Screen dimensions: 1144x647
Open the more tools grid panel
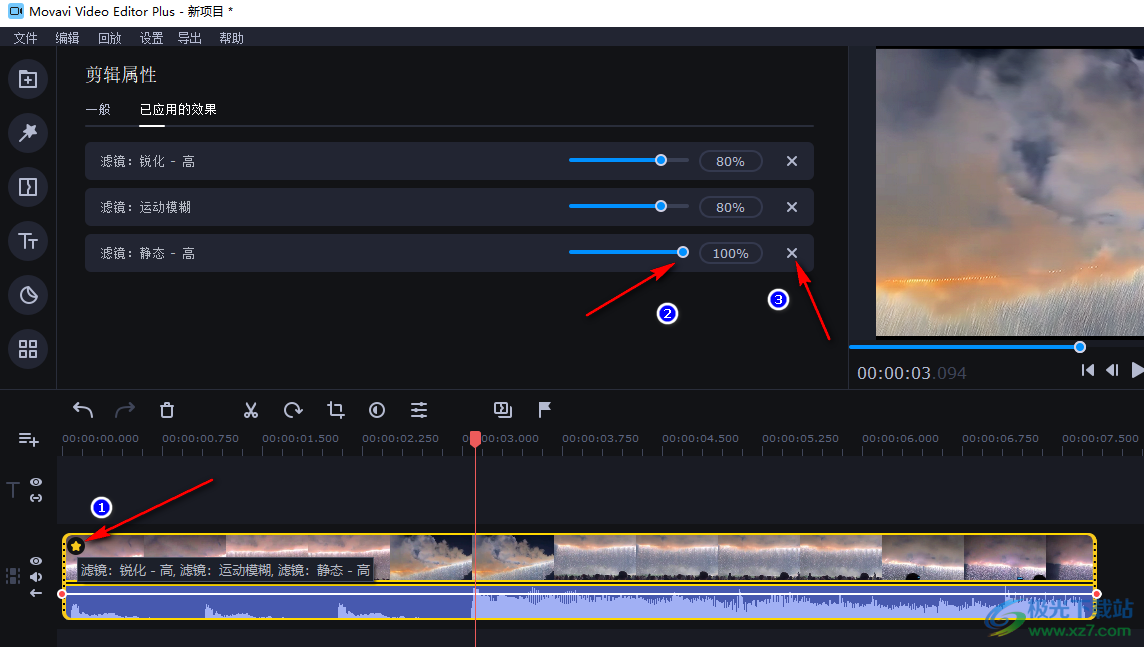coord(28,349)
